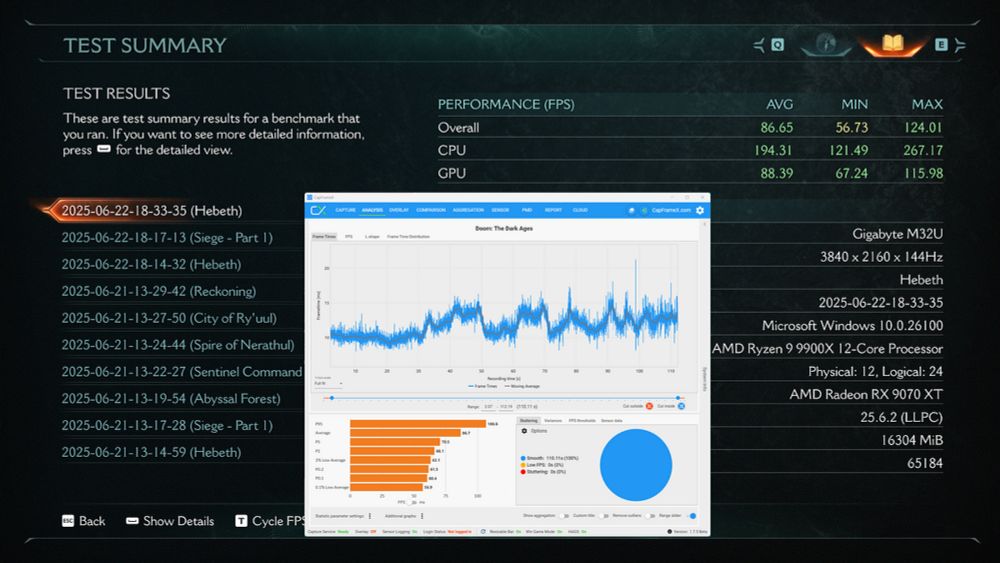
Task: Select the dim emblem tab icon
Action: point(826,43)
